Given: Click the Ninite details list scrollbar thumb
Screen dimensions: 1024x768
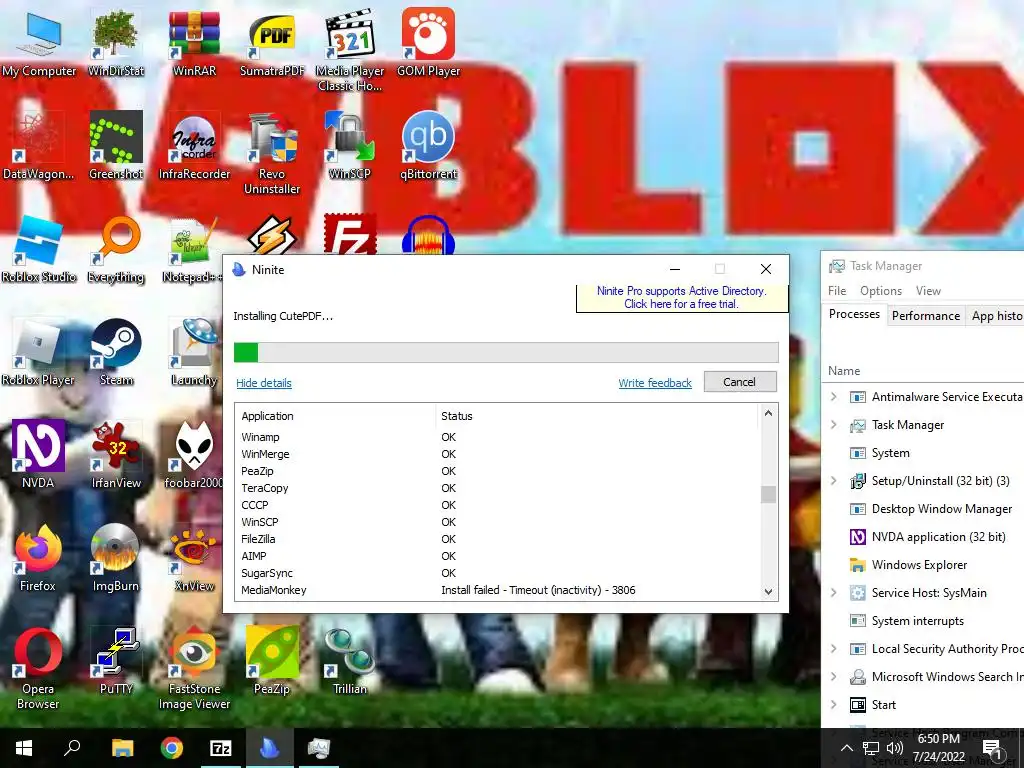Looking at the screenshot, I should (x=769, y=494).
